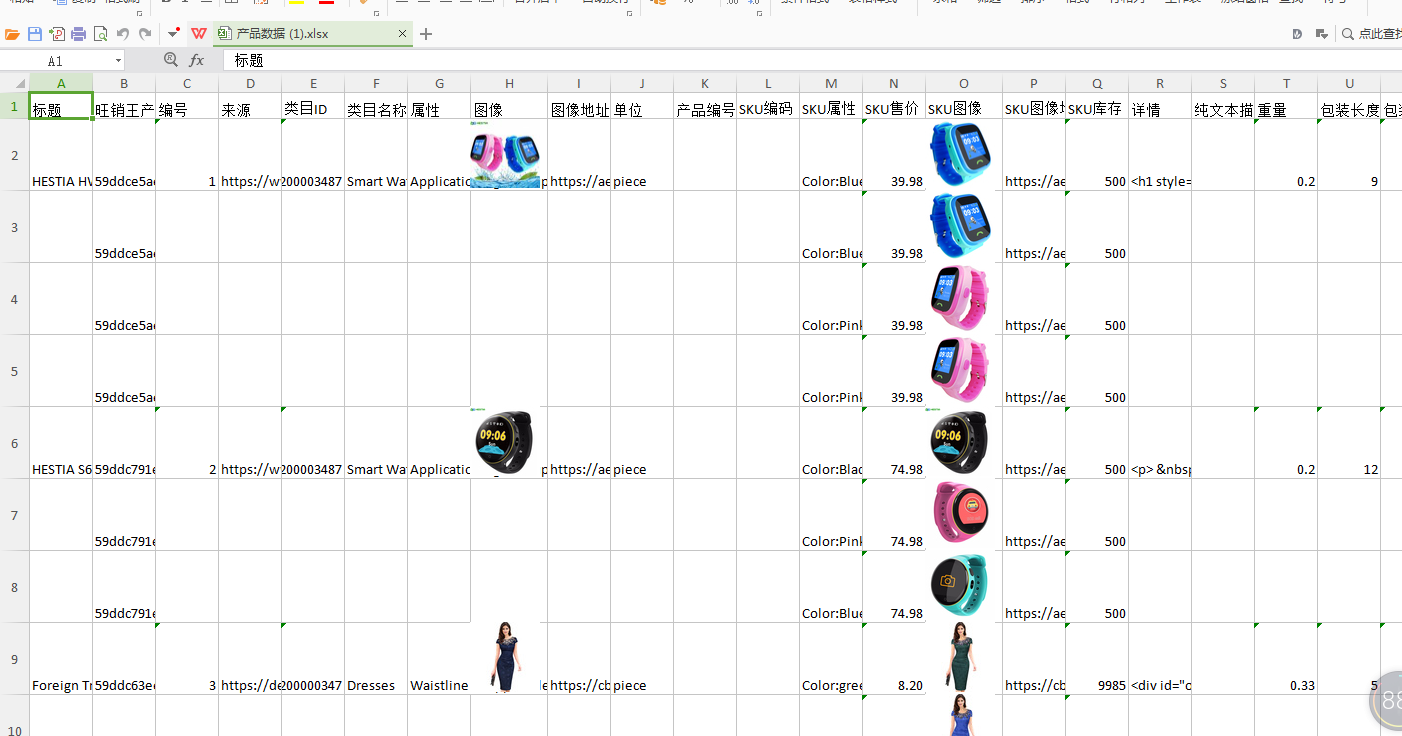1402x736 pixels.
Task: Select the Color:gree cell in row 9
Action: click(831, 659)
